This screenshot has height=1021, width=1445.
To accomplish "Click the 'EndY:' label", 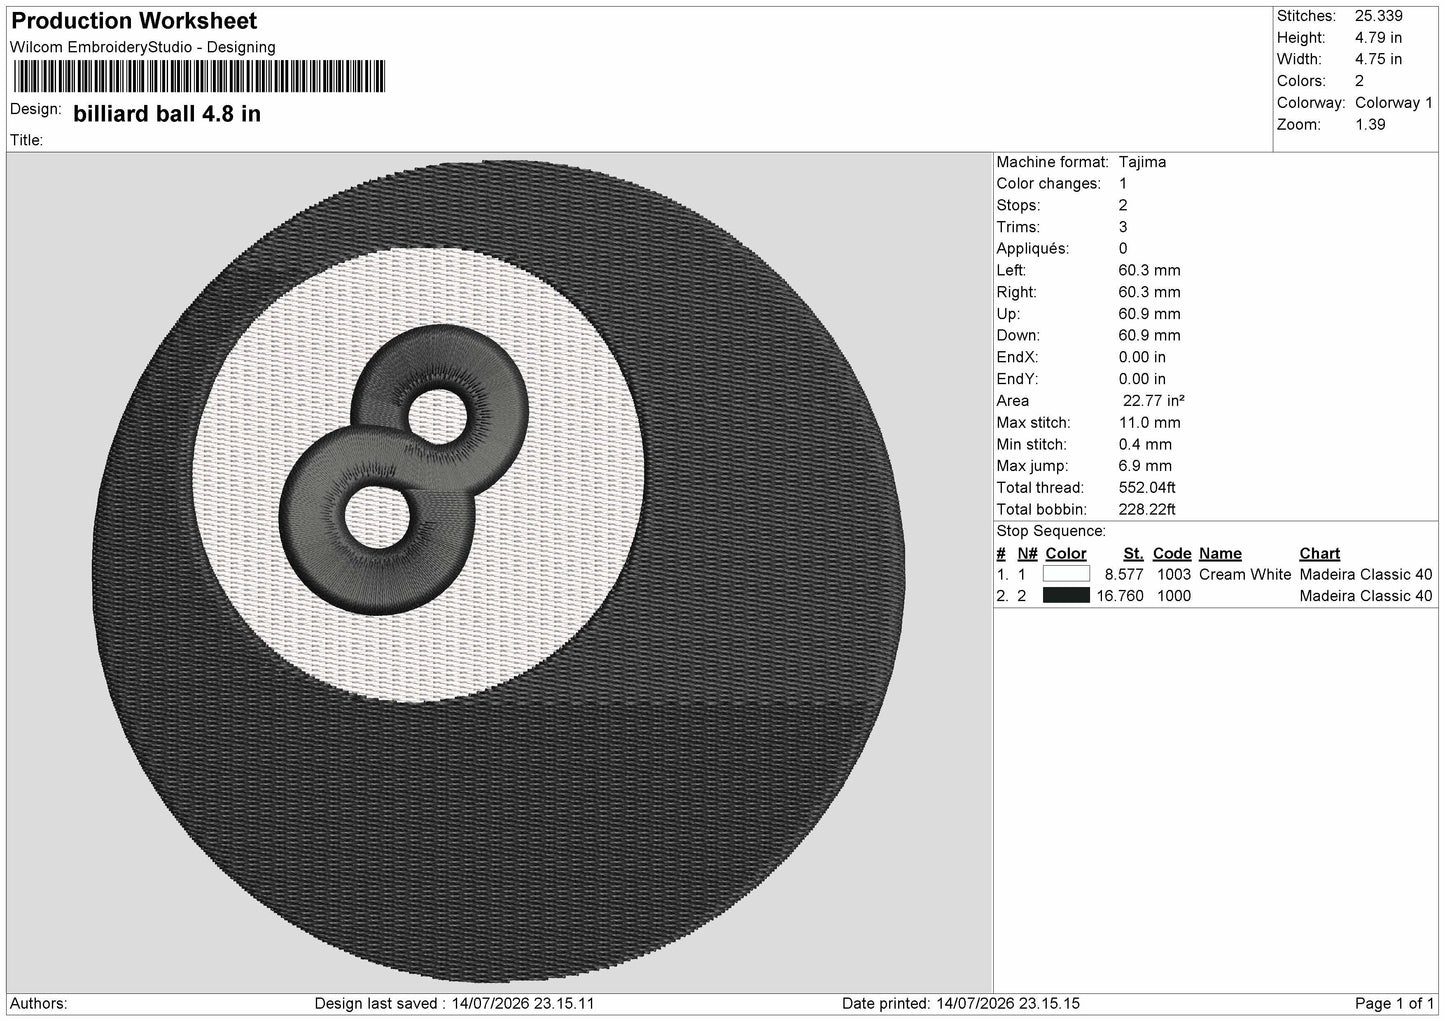I will [1017, 379].
